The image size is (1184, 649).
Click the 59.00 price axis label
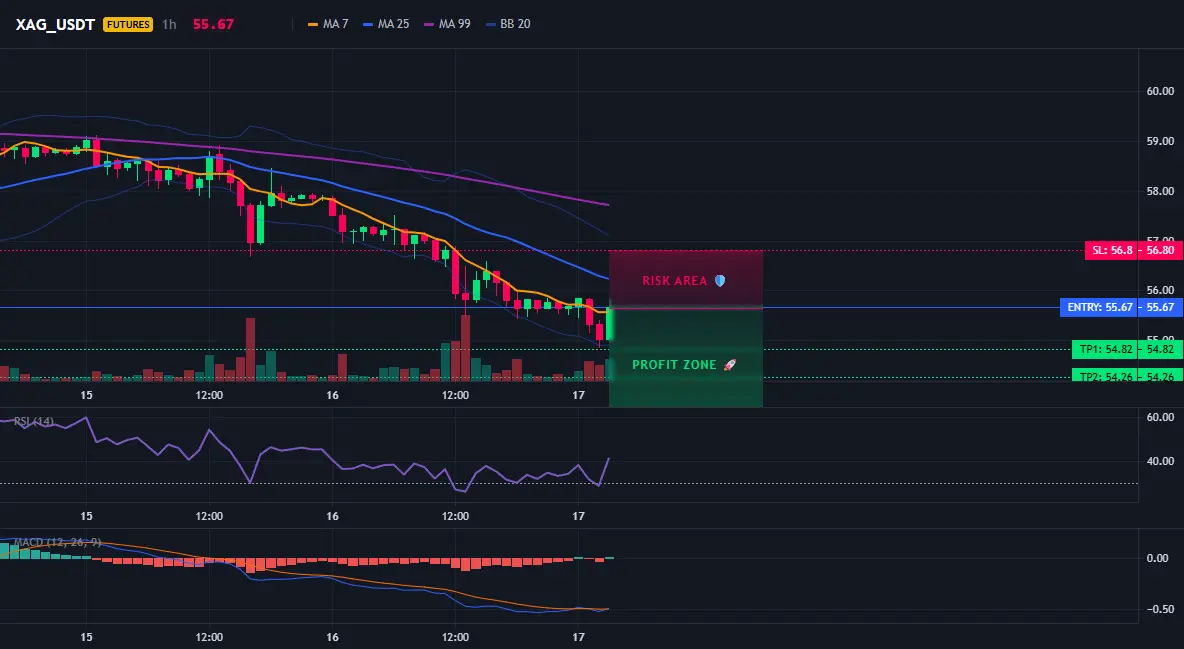(1160, 141)
